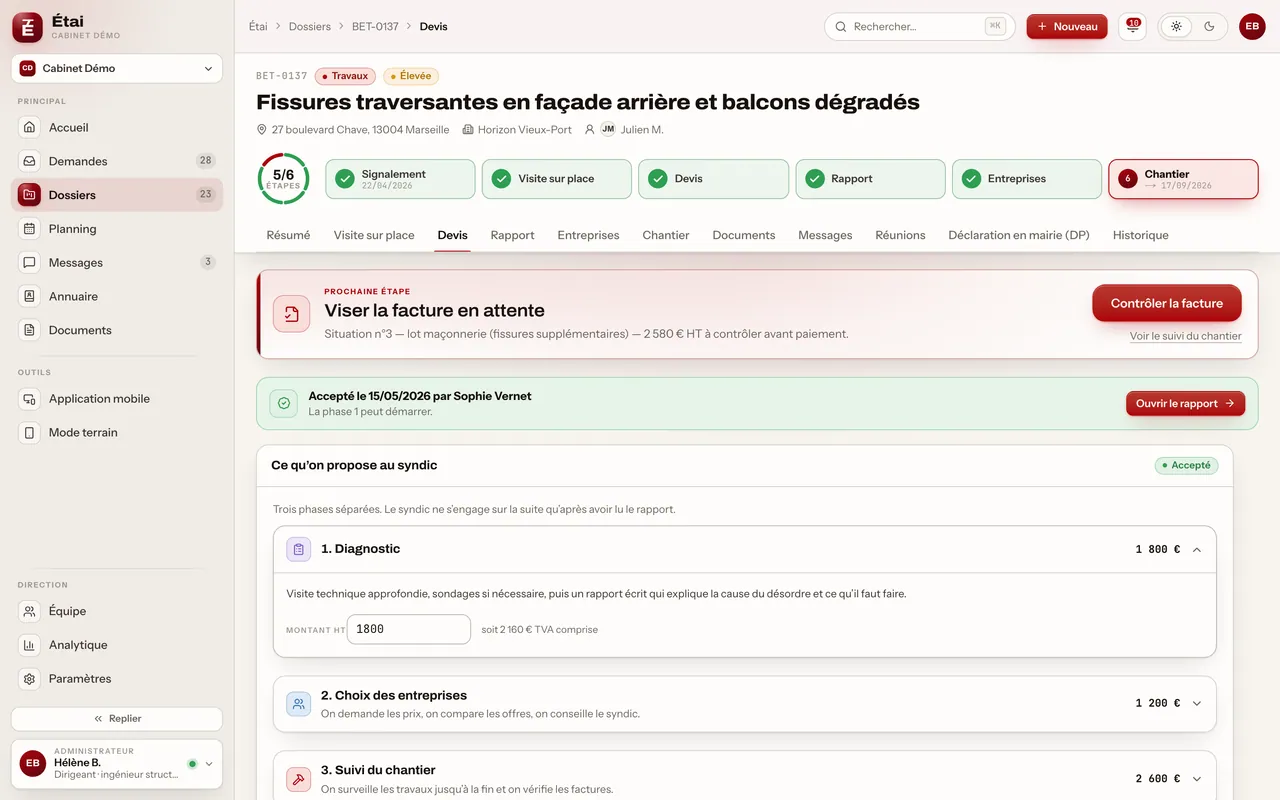Select the Historique tab
The height and width of the screenshot is (800, 1280).
1141,235
